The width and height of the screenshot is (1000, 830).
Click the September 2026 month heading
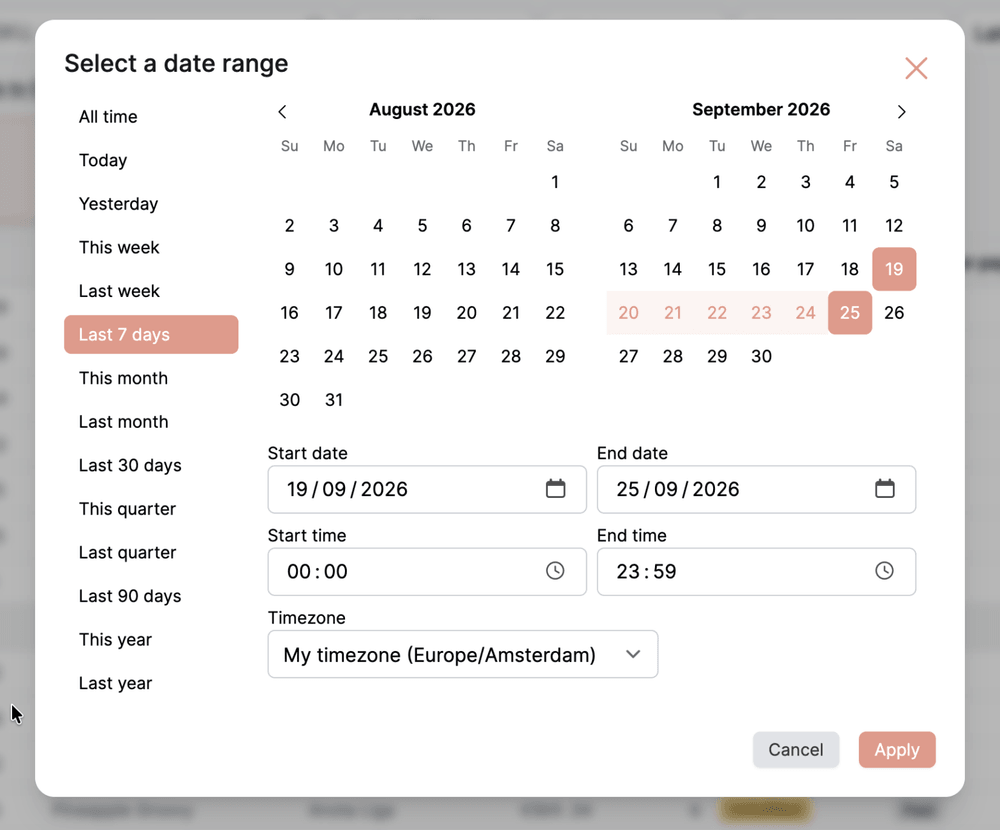tap(761, 109)
